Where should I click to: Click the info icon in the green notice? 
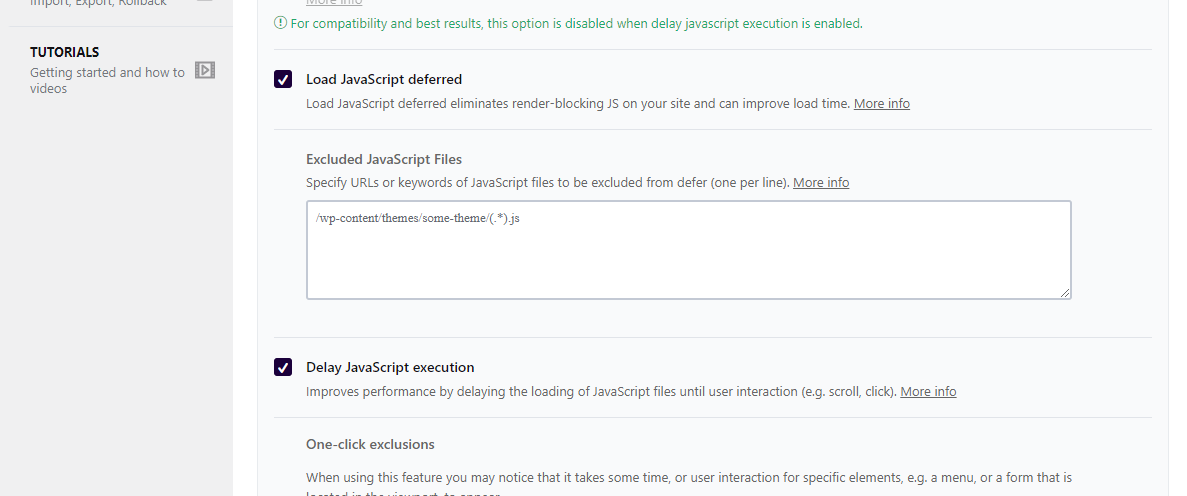tap(280, 23)
